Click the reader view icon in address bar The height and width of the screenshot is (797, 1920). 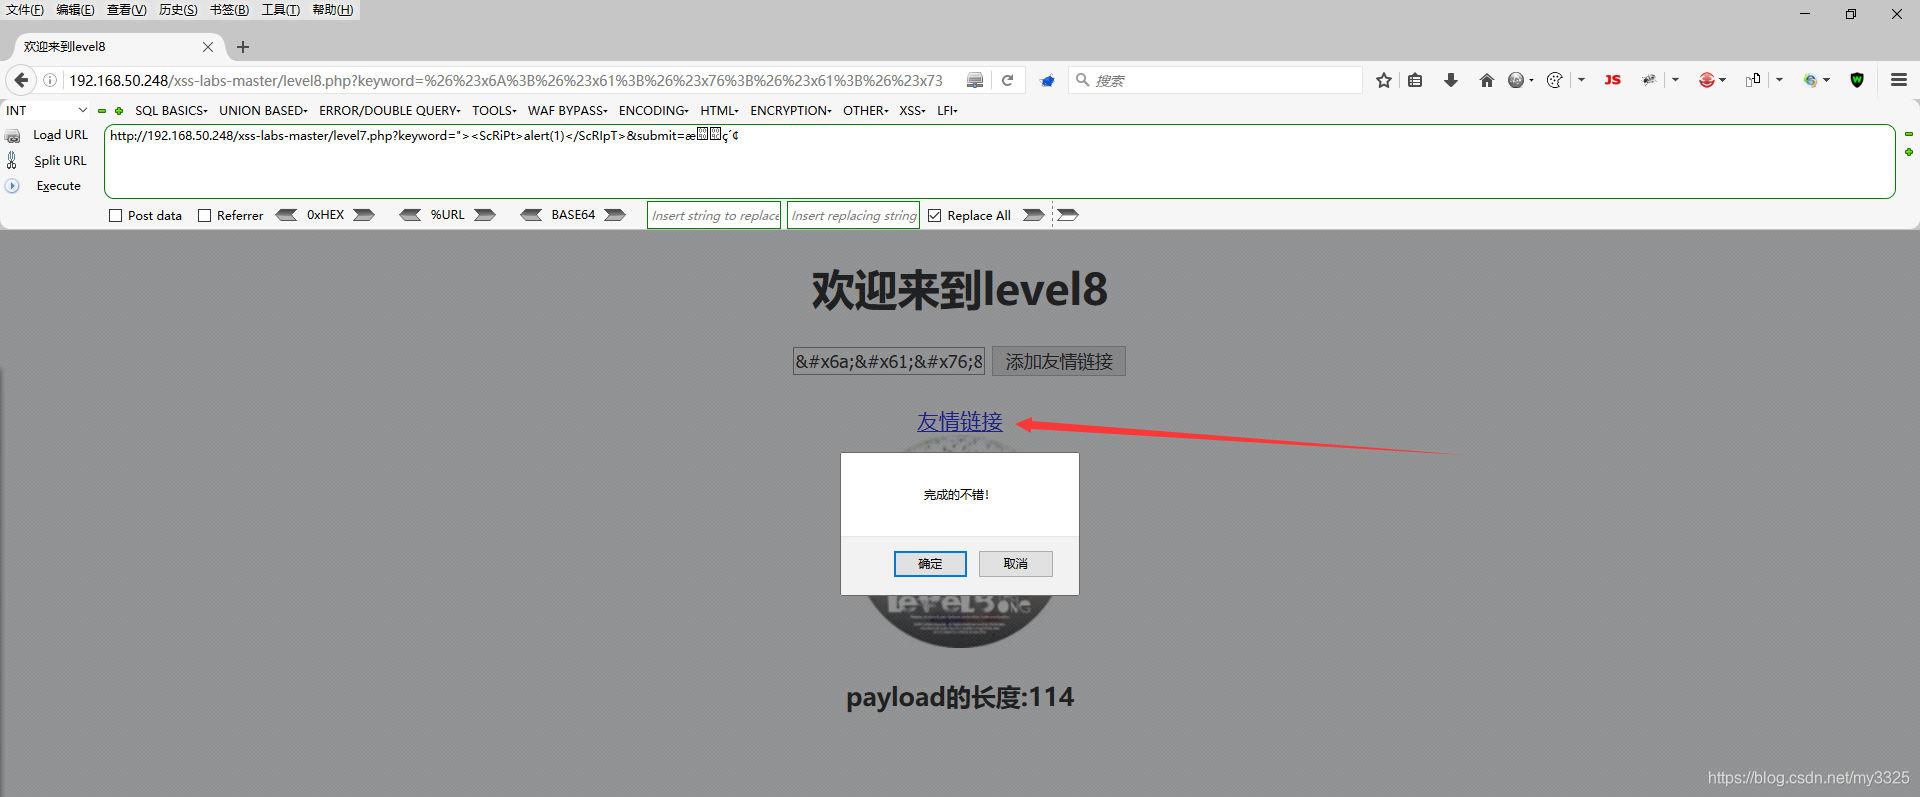pos(975,80)
